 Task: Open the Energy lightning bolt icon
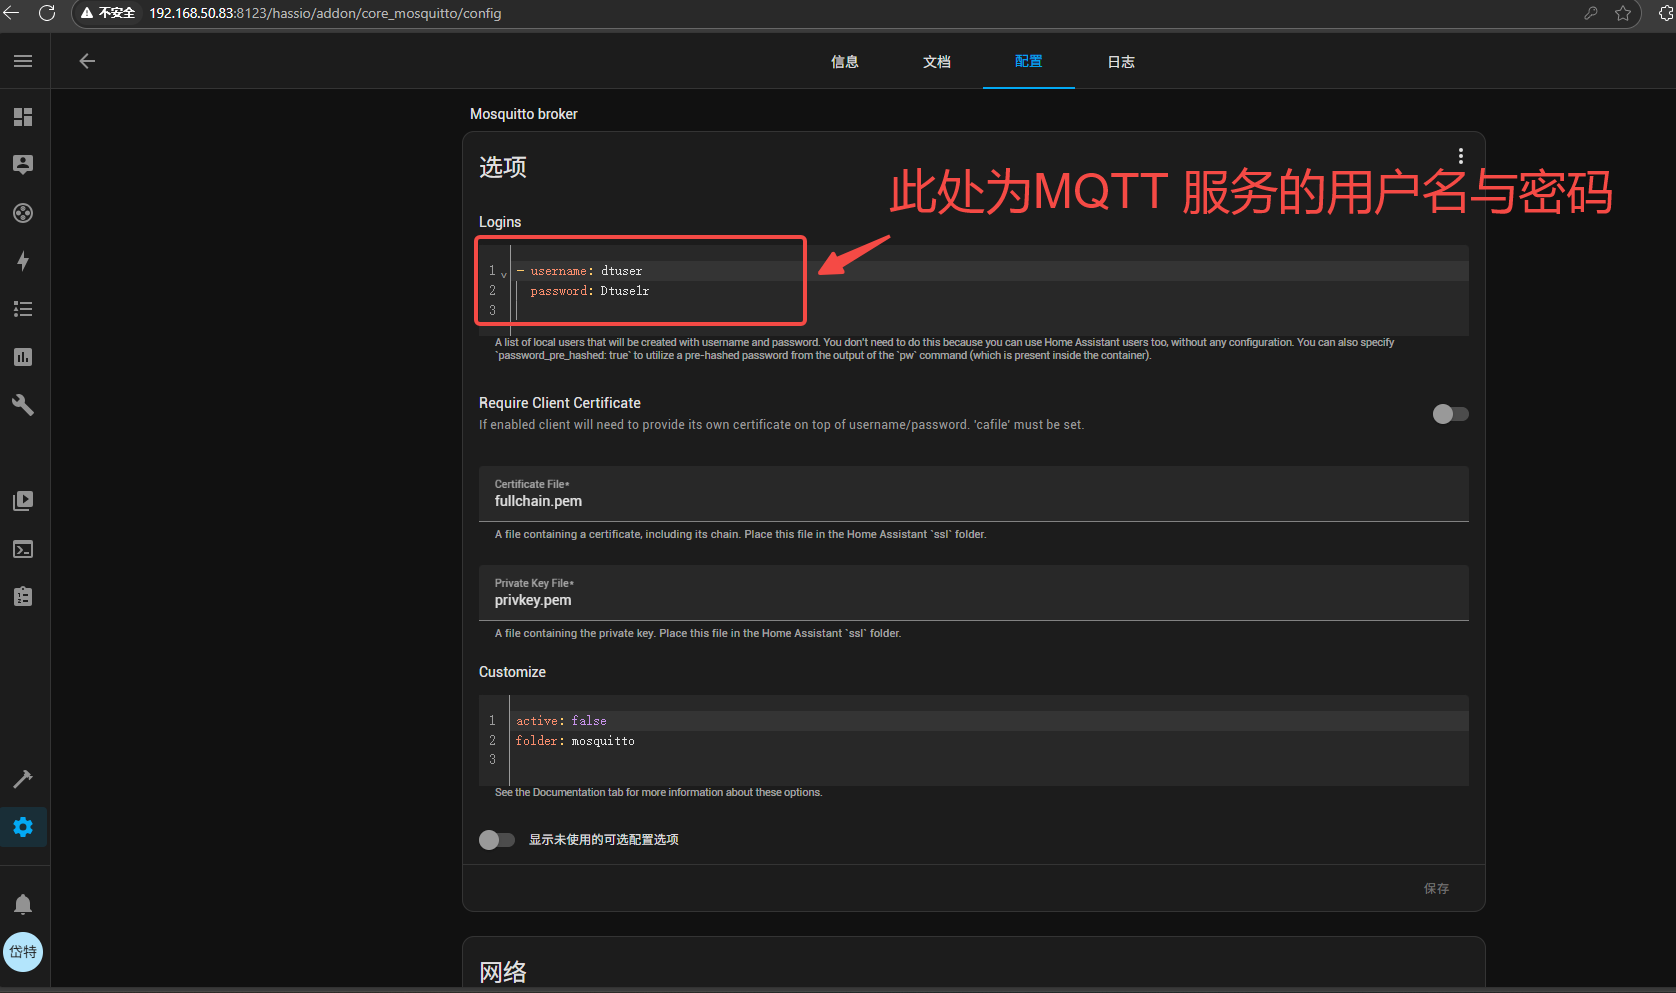point(23,261)
